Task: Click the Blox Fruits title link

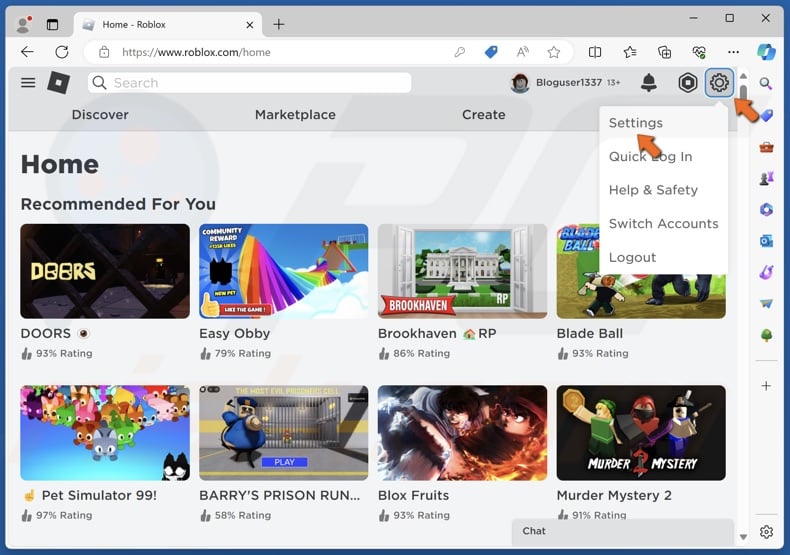Action: click(413, 496)
